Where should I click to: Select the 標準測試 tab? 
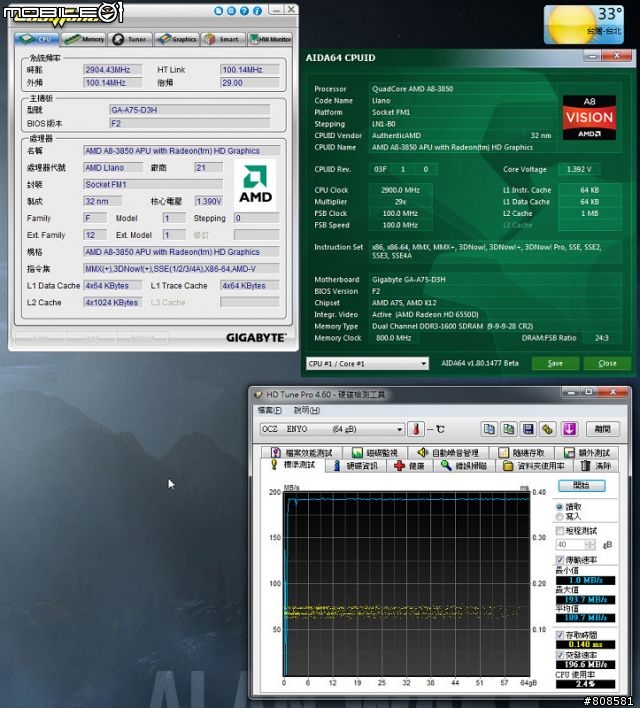[x=293, y=465]
